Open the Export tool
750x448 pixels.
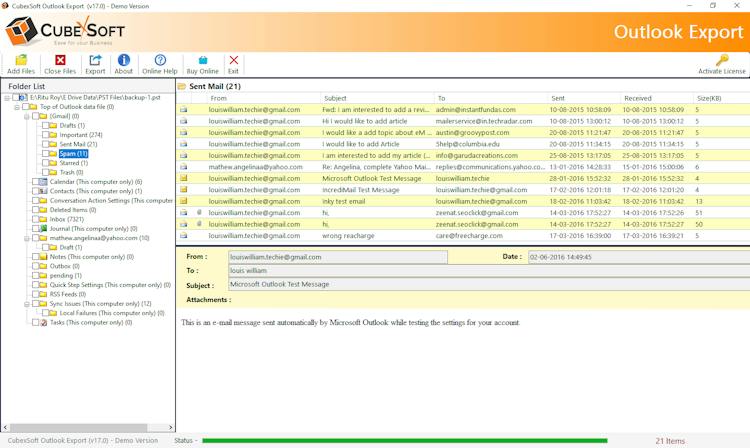[95, 65]
